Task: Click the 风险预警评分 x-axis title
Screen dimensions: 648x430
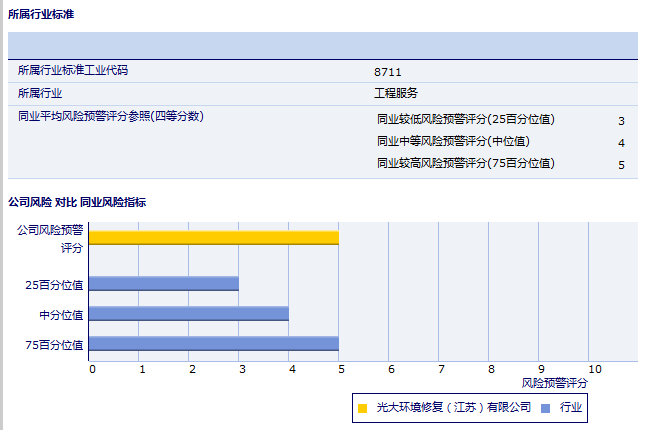Action: click(x=555, y=383)
